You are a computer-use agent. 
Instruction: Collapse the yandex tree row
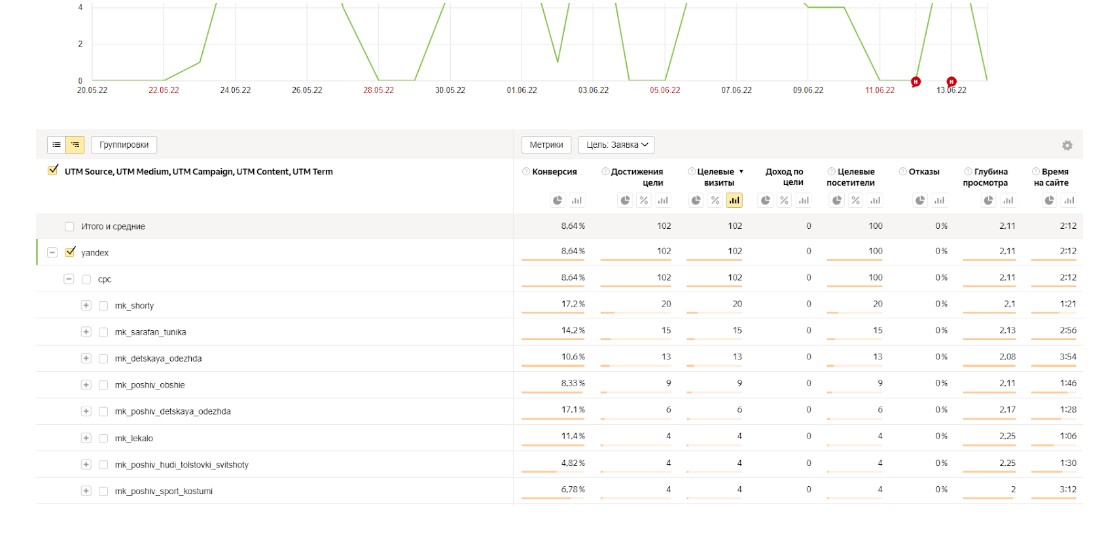point(52,253)
